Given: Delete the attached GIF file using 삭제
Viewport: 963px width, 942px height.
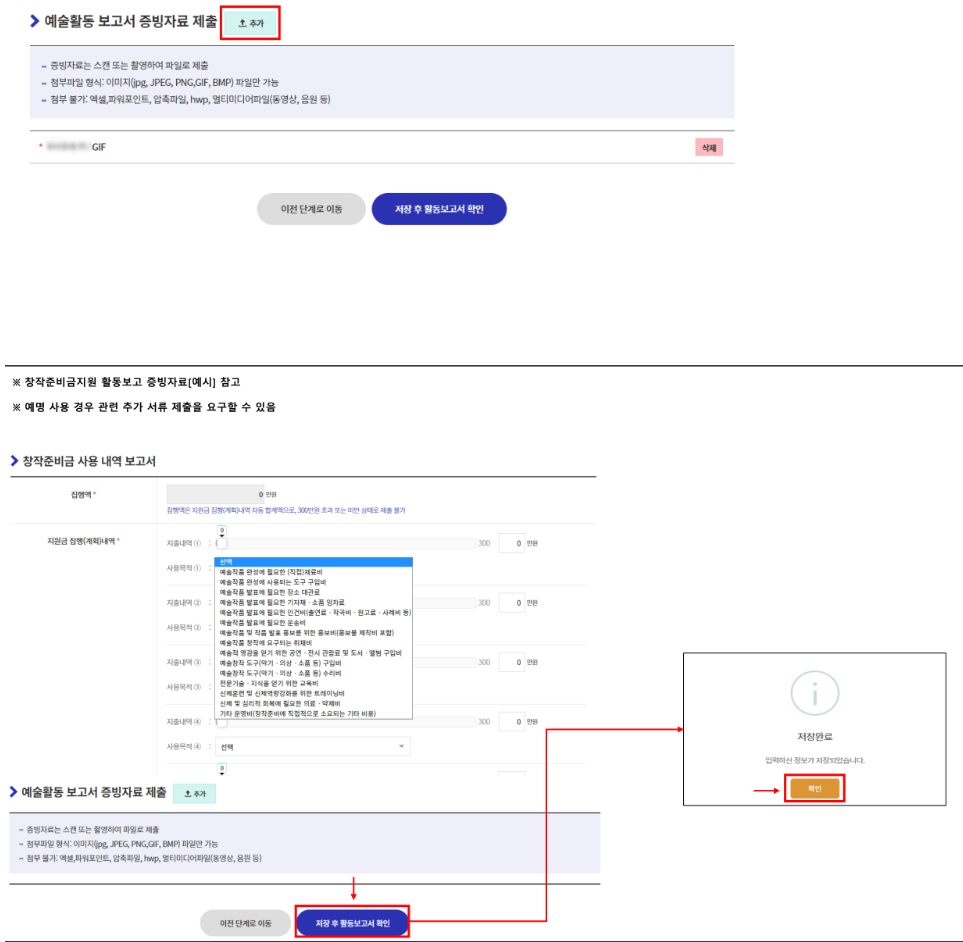Looking at the screenshot, I should (708, 146).
